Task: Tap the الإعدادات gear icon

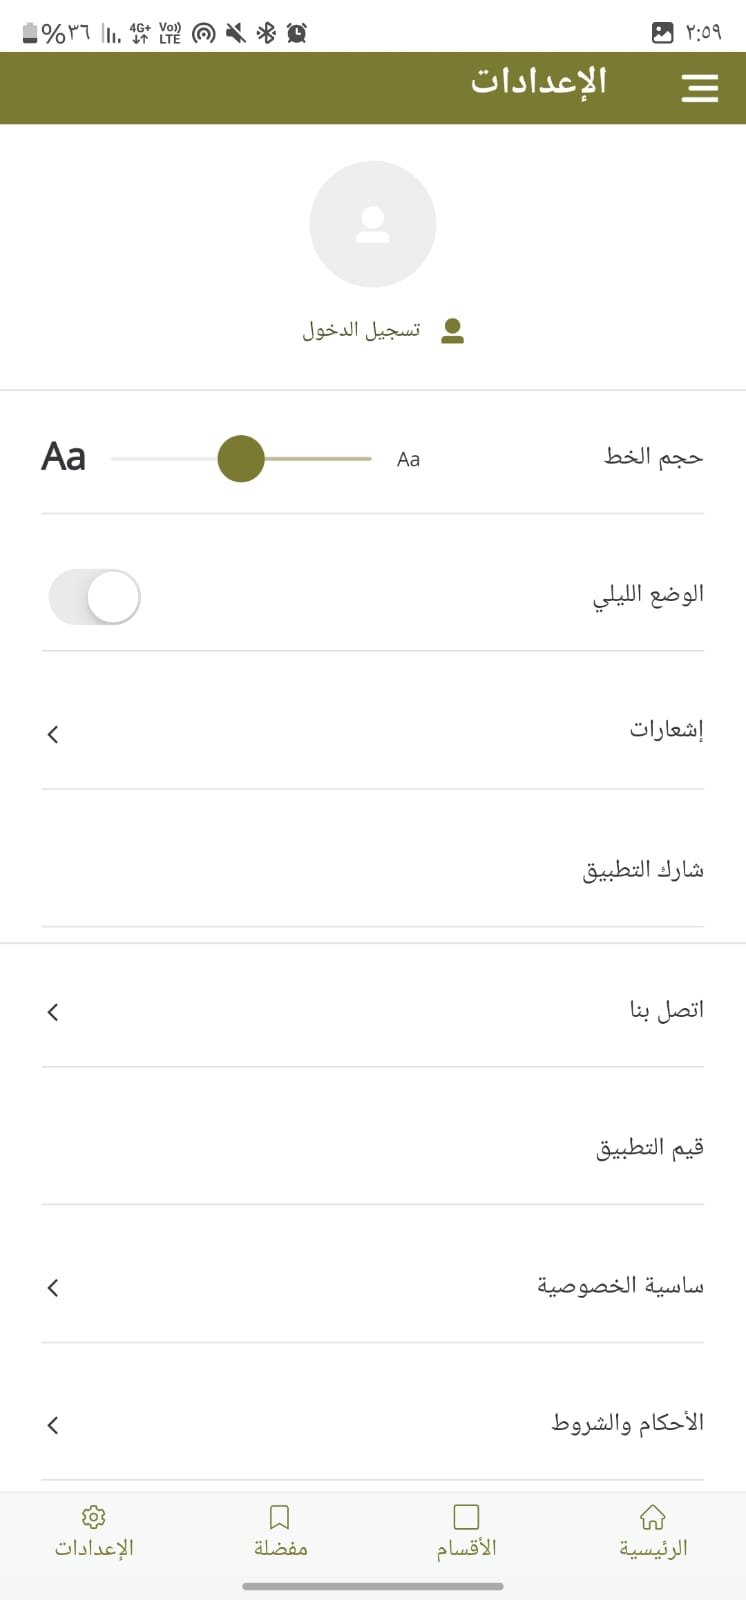Action: click(x=94, y=1517)
